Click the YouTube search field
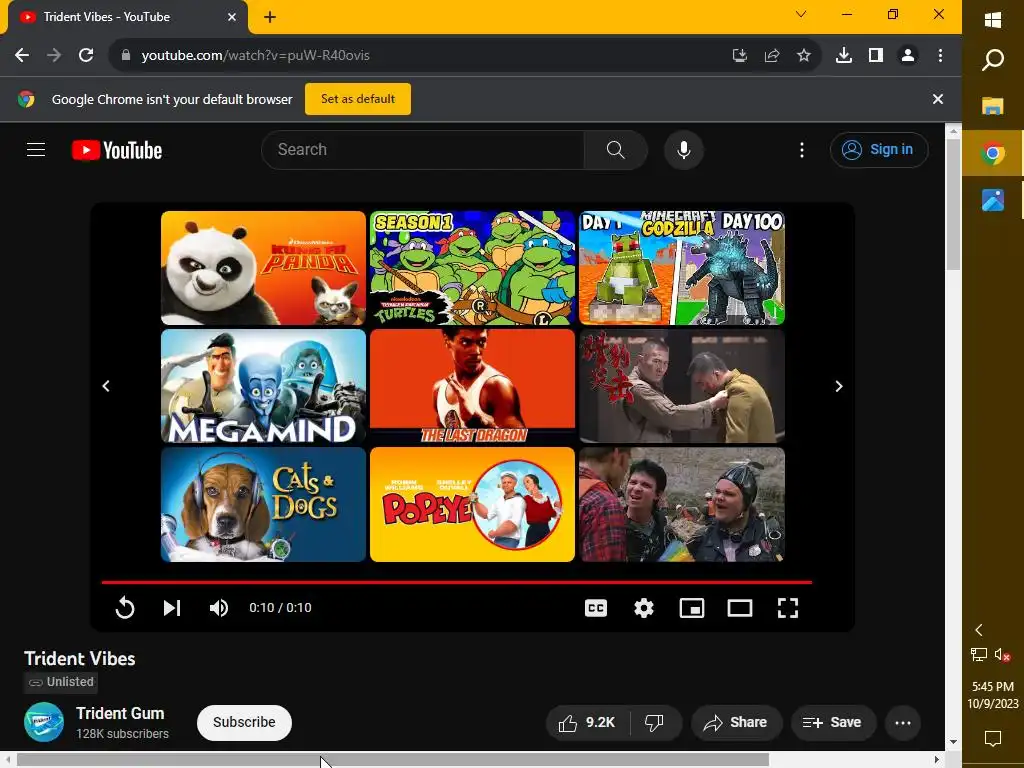This screenshot has width=1024, height=768. [423, 150]
